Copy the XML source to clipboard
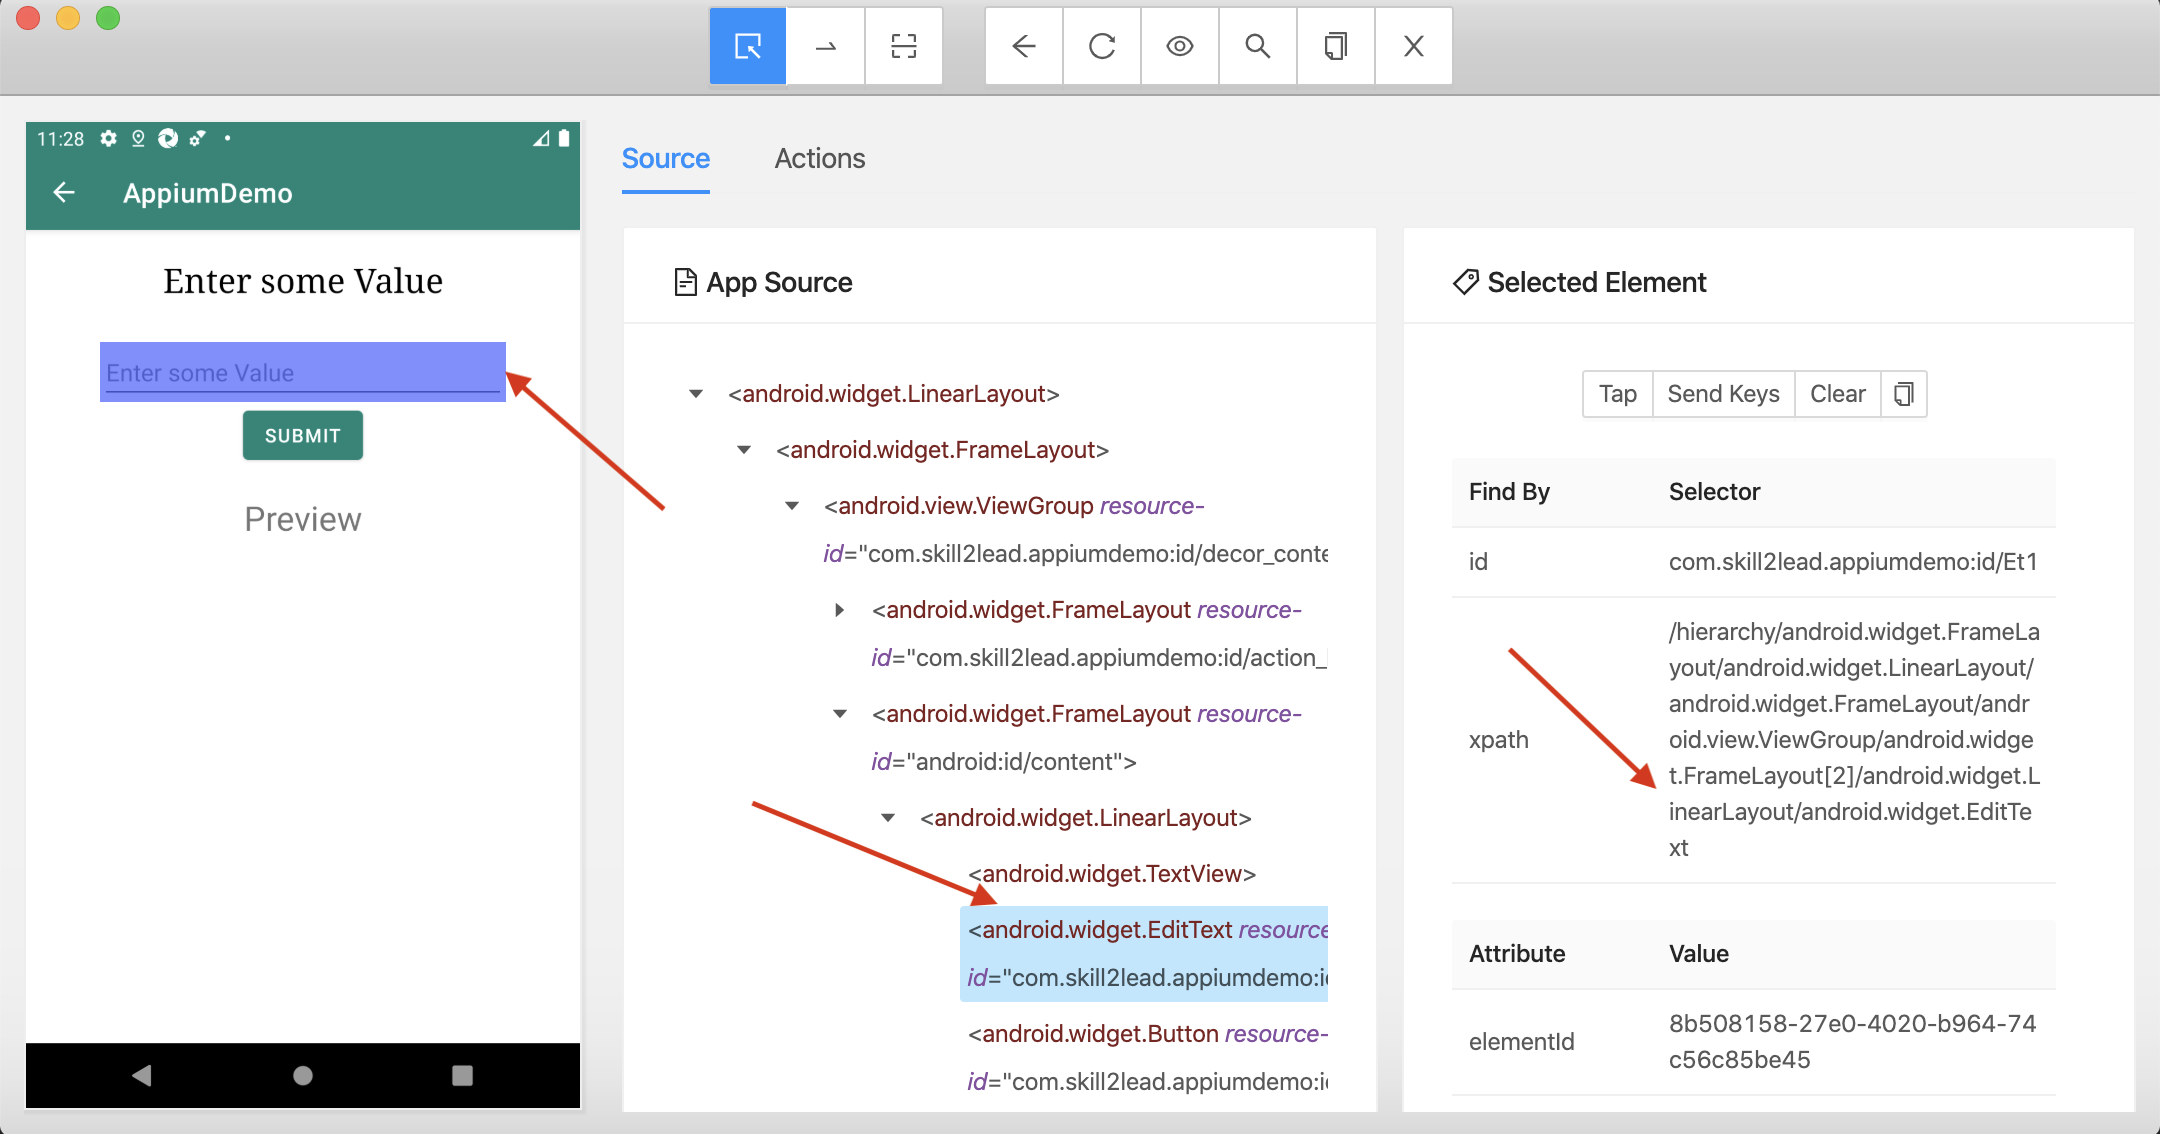2160x1134 pixels. coord(1336,46)
